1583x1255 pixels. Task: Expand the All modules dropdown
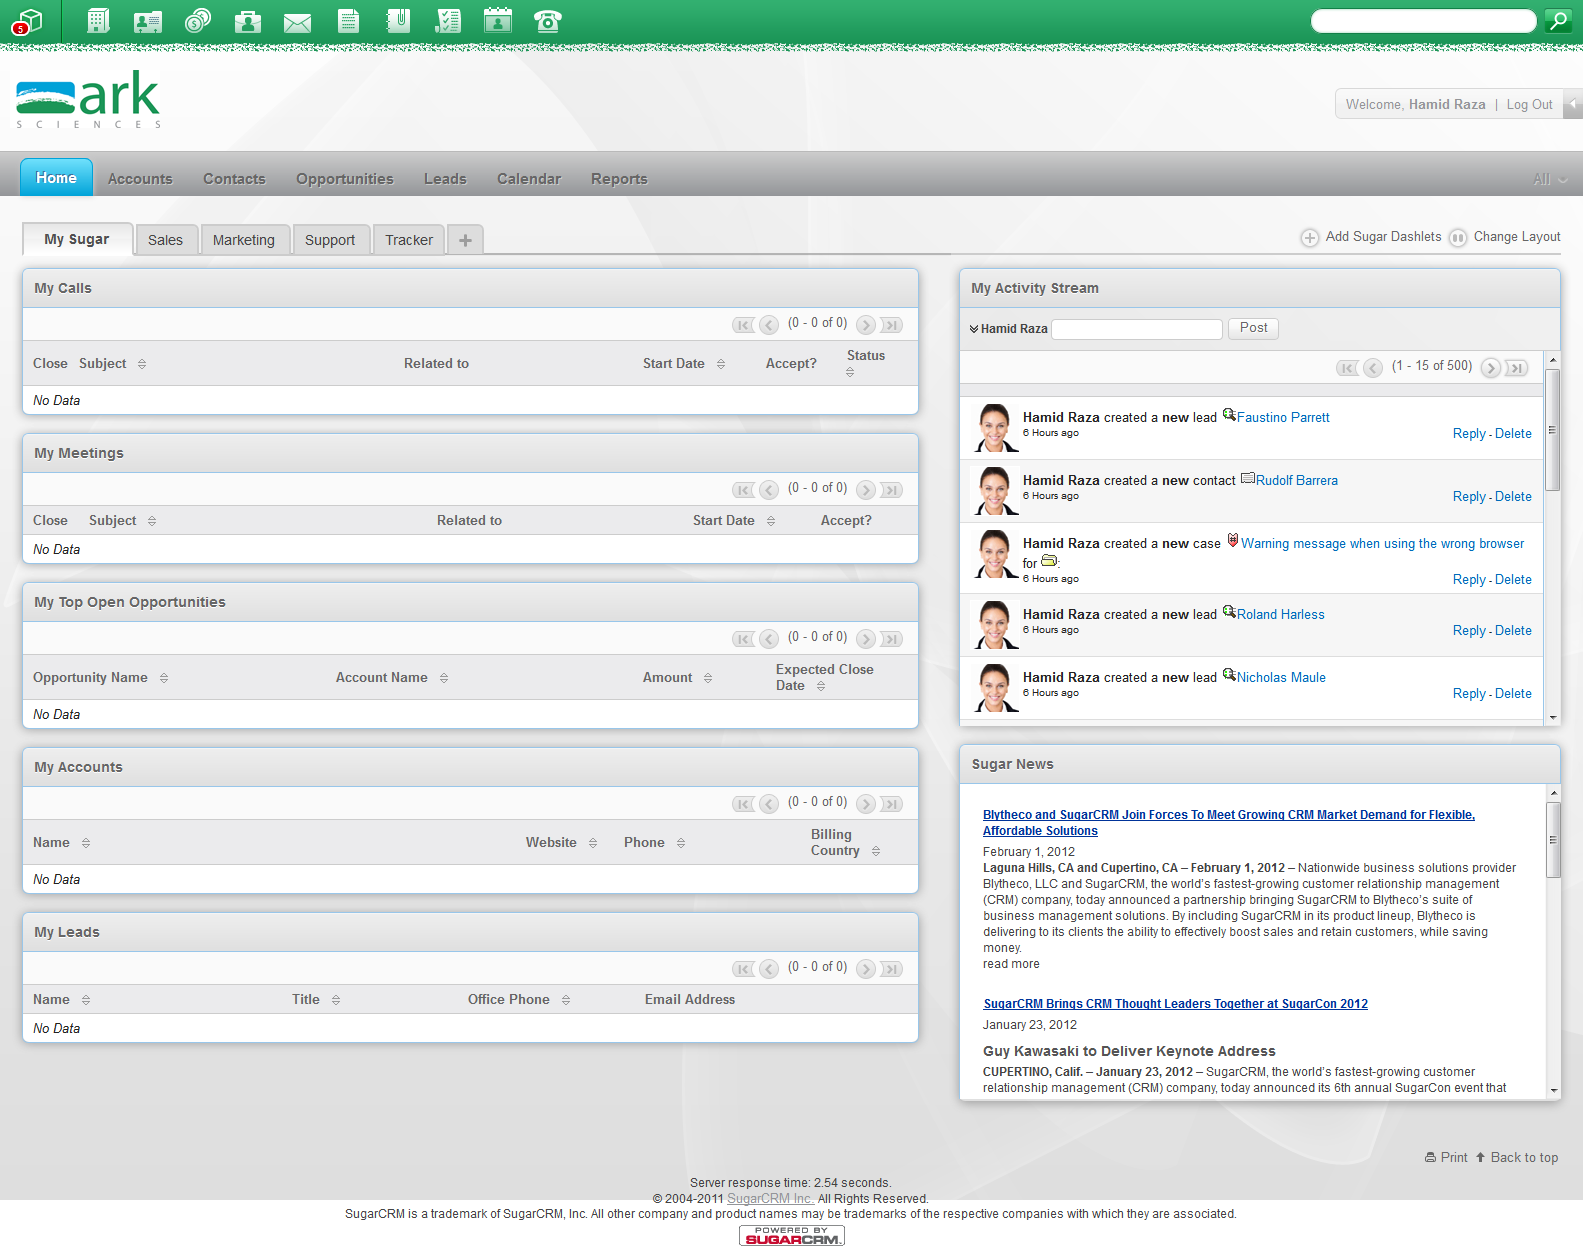tap(1550, 179)
